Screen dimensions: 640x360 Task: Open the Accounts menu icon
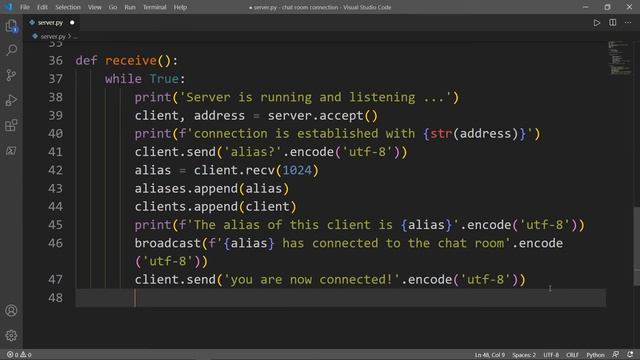point(11,311)
